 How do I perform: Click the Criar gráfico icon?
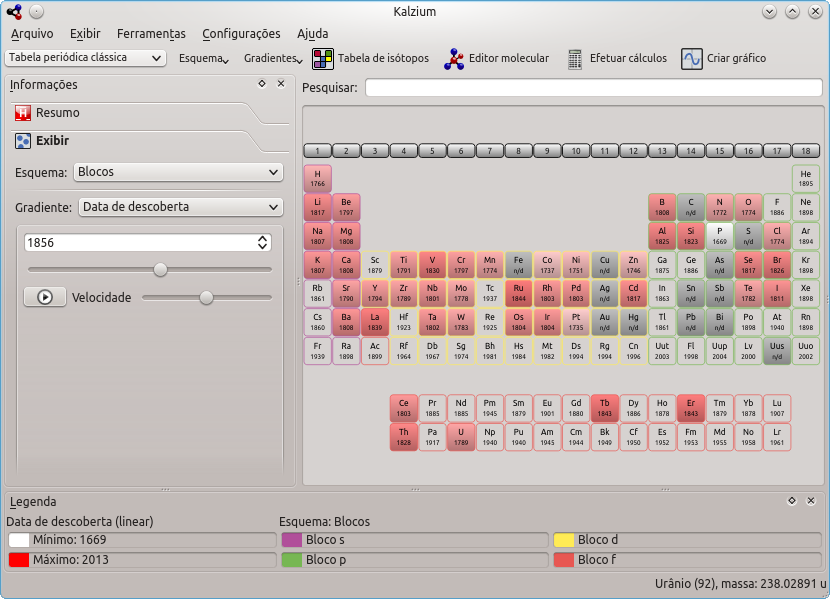[x=723, y=59]
